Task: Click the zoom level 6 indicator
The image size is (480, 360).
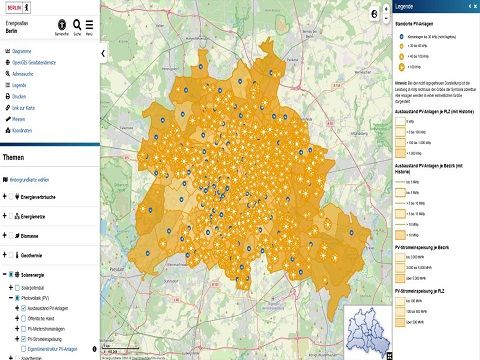Action: pos(374,14)
